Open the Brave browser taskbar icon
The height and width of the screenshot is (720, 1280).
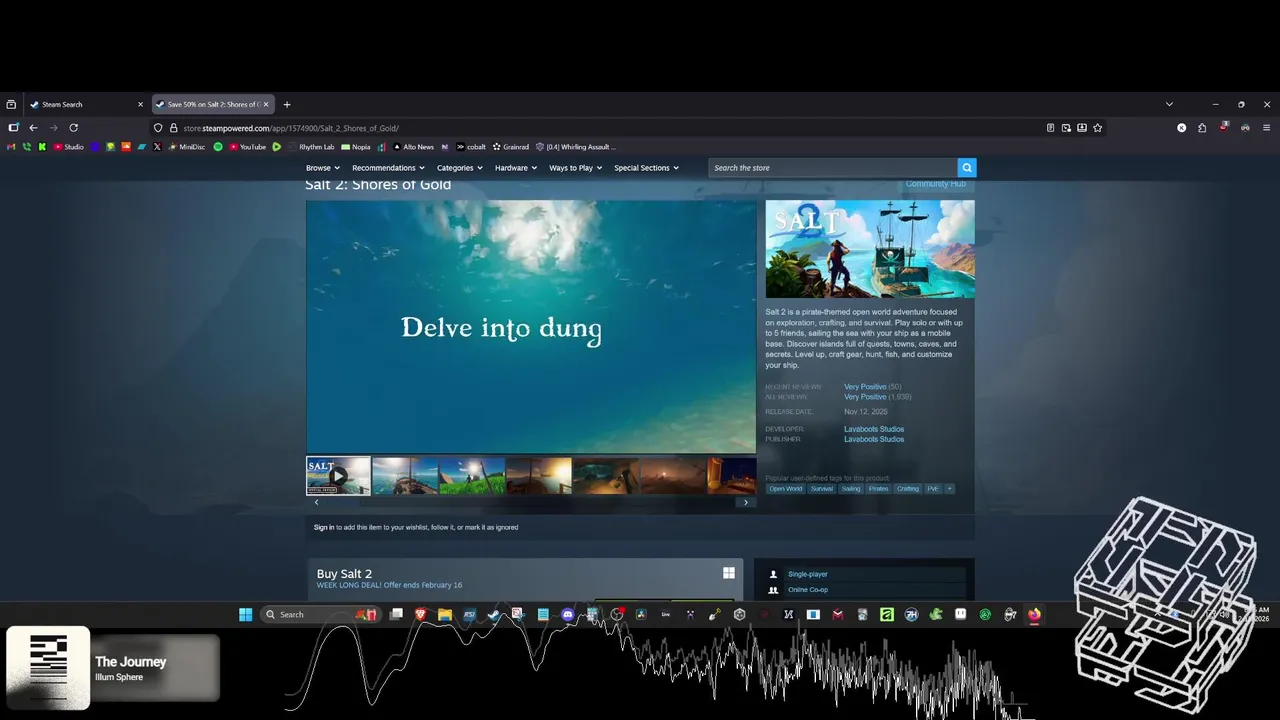click(421, 614)
